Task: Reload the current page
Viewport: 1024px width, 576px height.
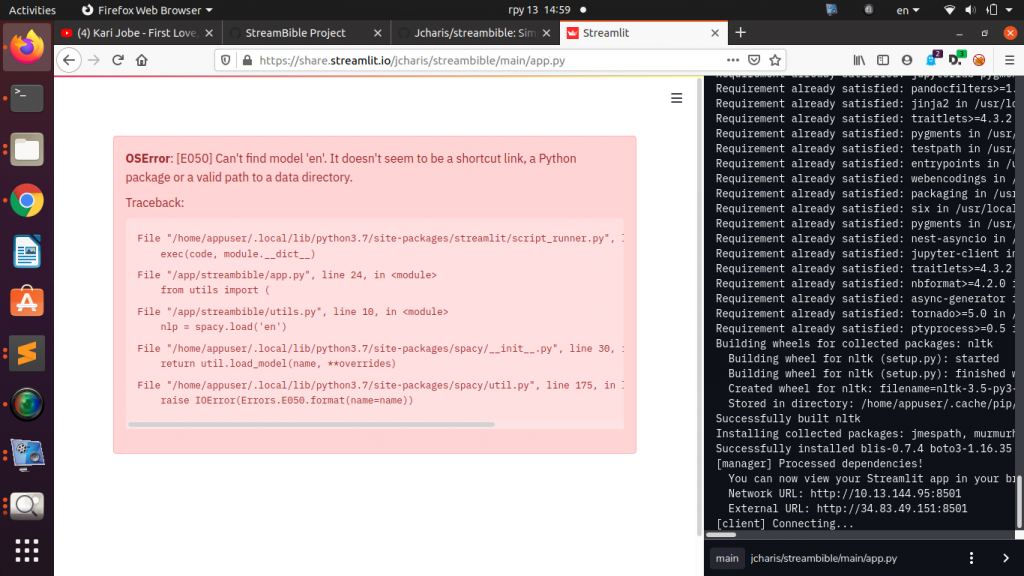Action: pyautogui.click(x=118, y=60)
